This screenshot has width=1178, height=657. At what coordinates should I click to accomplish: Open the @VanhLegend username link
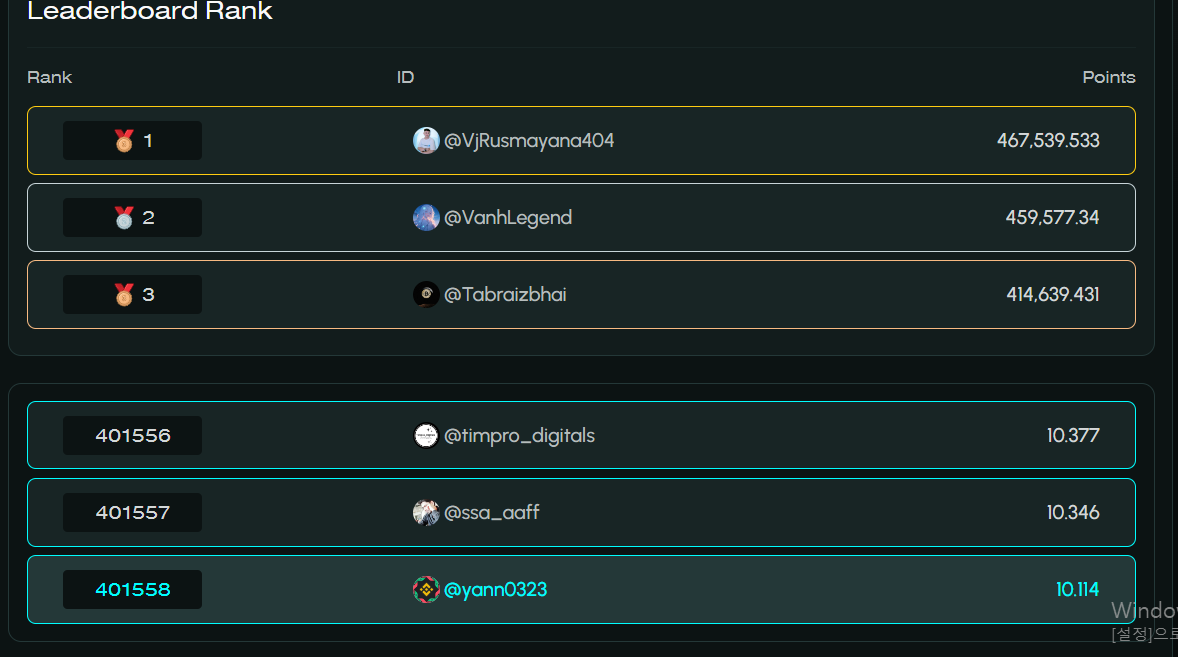point(508,218)
